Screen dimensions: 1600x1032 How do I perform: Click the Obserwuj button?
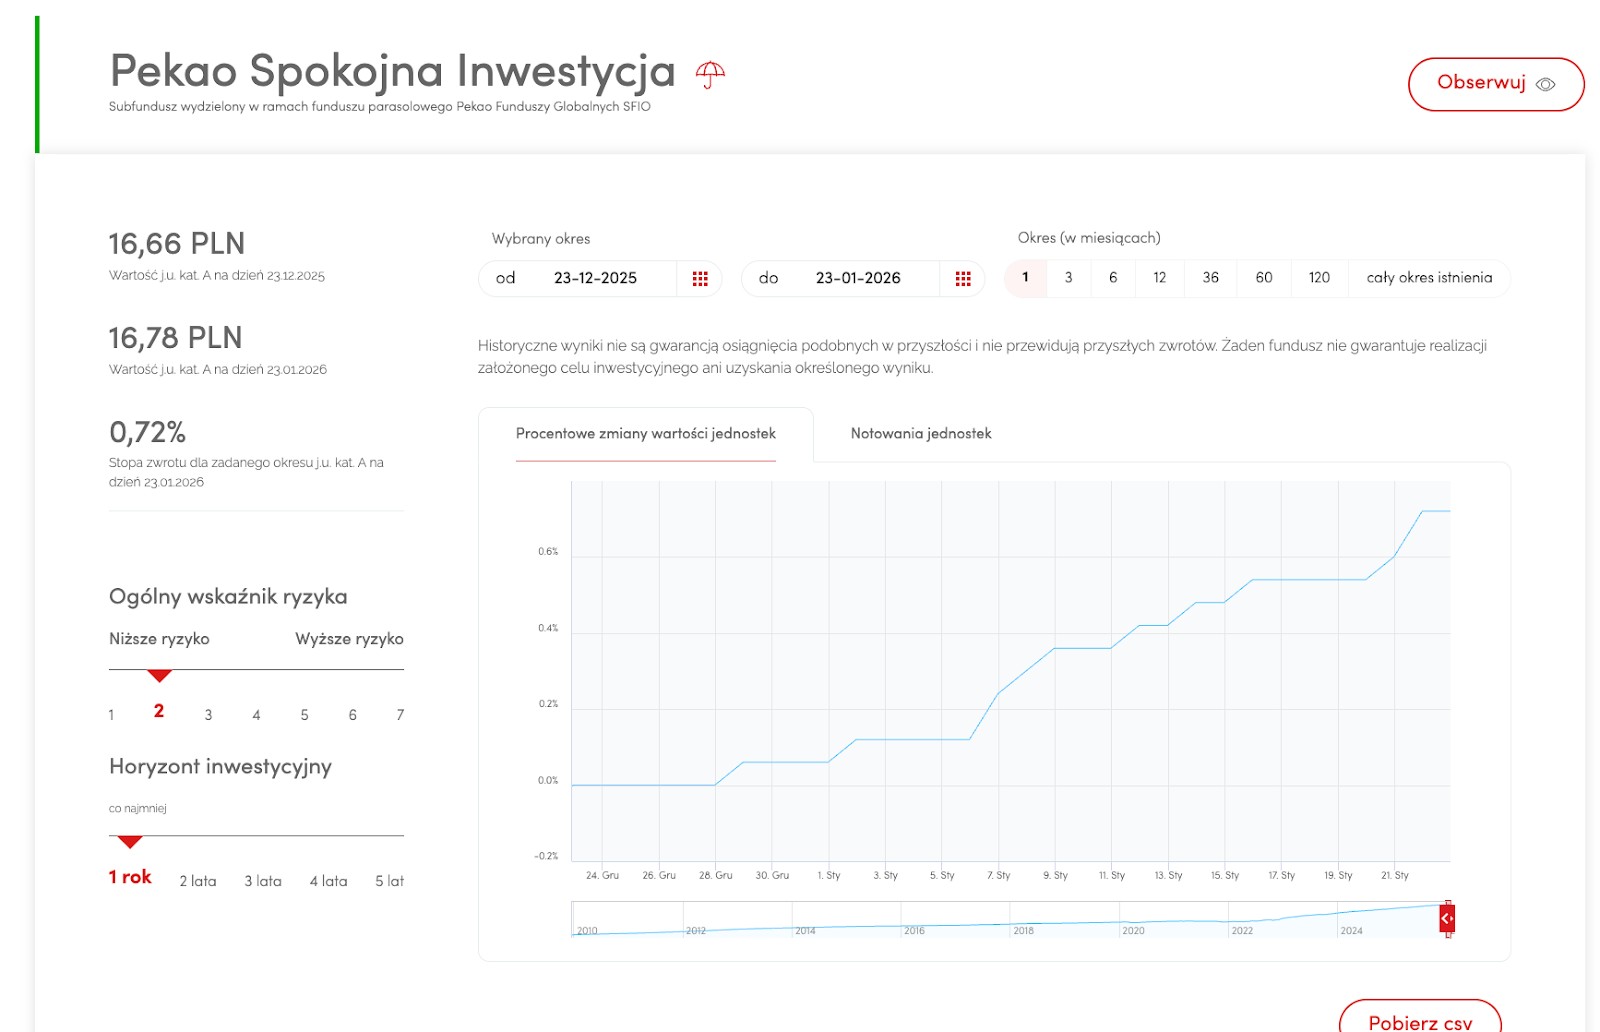point(1496,84)
